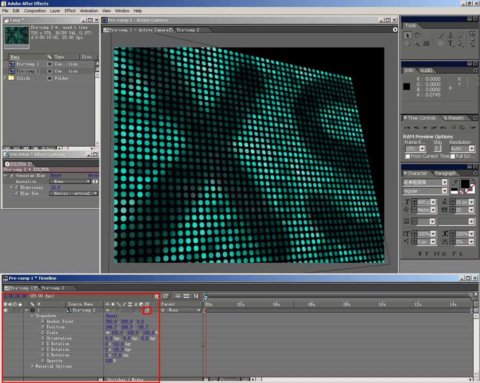
Task: Expand the Solids folder in Project
Action: coord(5,78)
